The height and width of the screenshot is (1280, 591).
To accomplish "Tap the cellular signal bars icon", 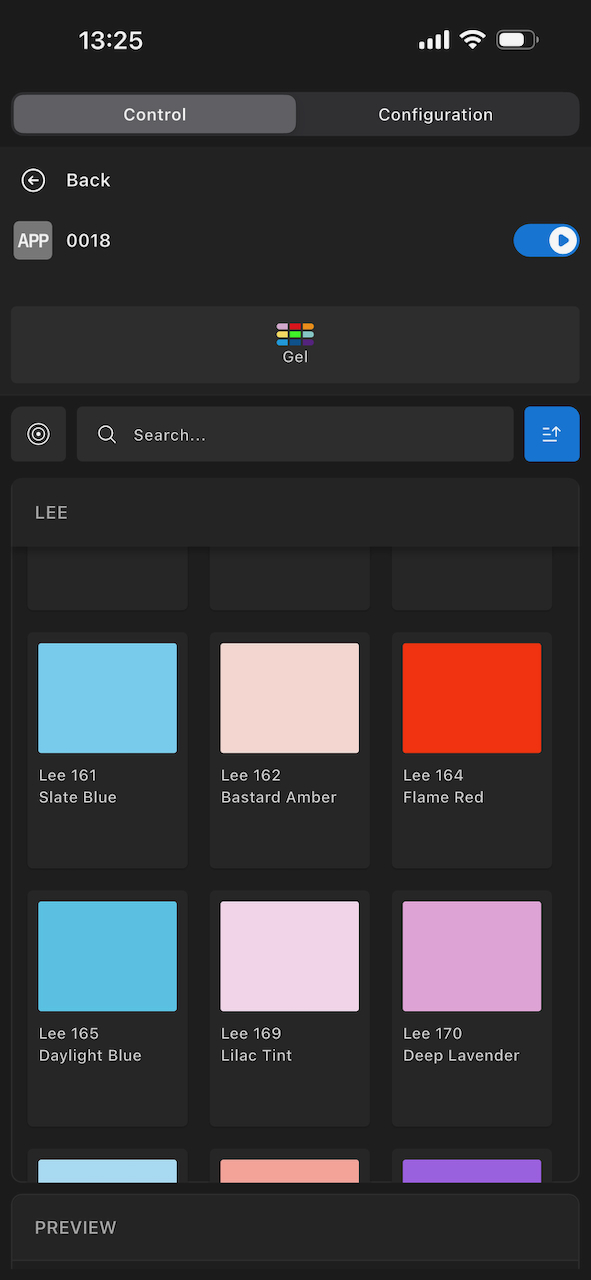I will click(x=434, y=41).
